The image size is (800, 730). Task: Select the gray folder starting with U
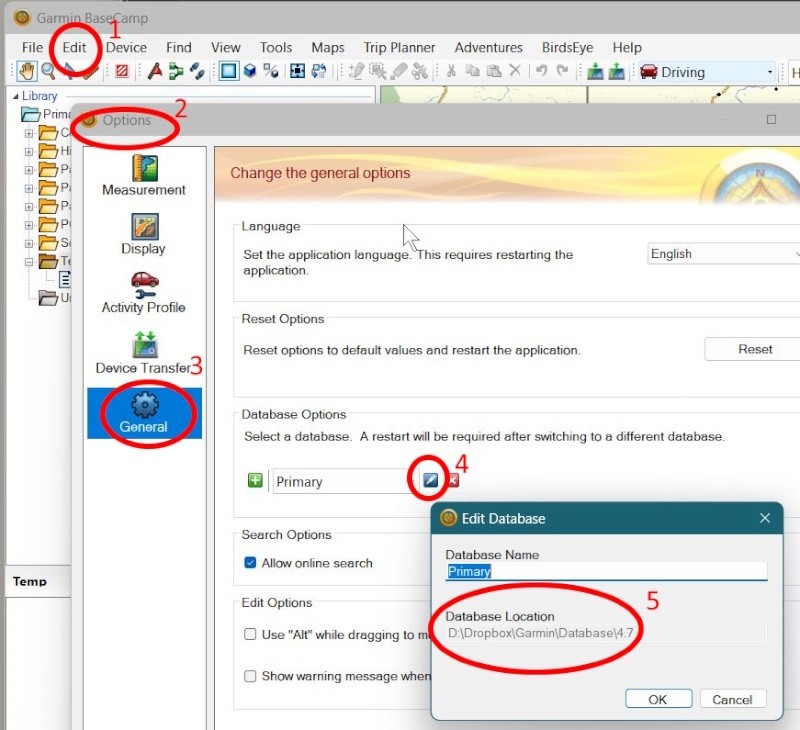[x=55, y=297]
